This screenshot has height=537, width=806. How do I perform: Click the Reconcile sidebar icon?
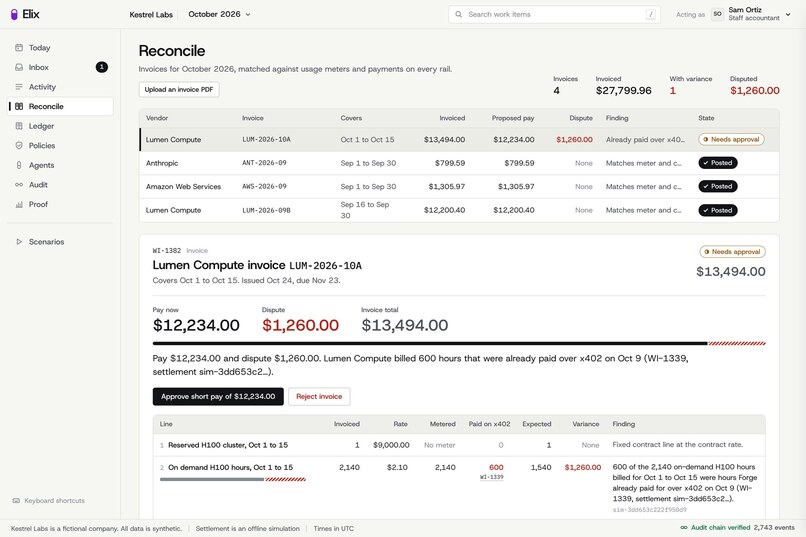tap(19, 106)
